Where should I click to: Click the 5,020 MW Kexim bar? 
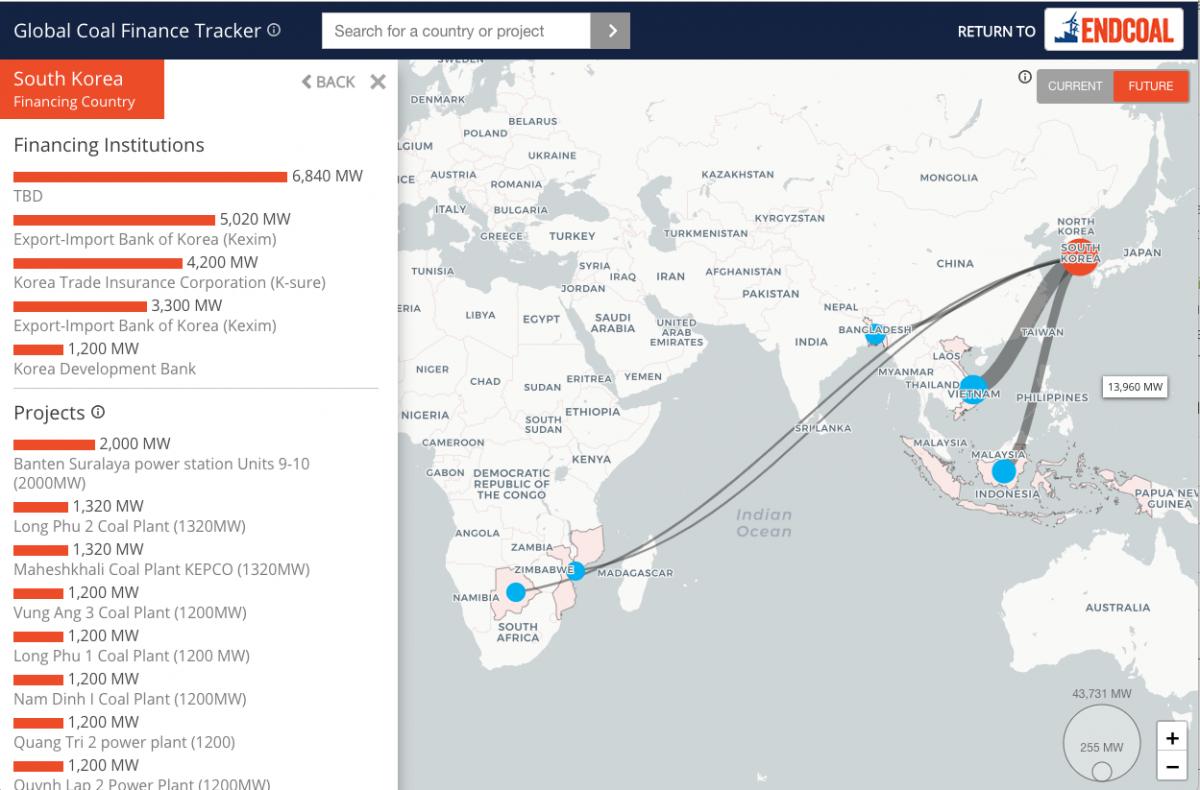[114, 220]
